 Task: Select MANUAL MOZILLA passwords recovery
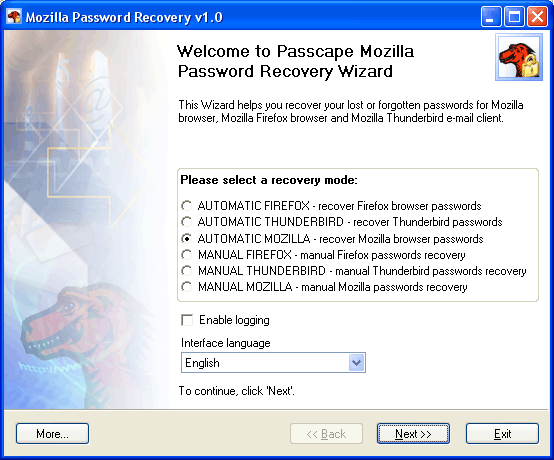[187, 287]
